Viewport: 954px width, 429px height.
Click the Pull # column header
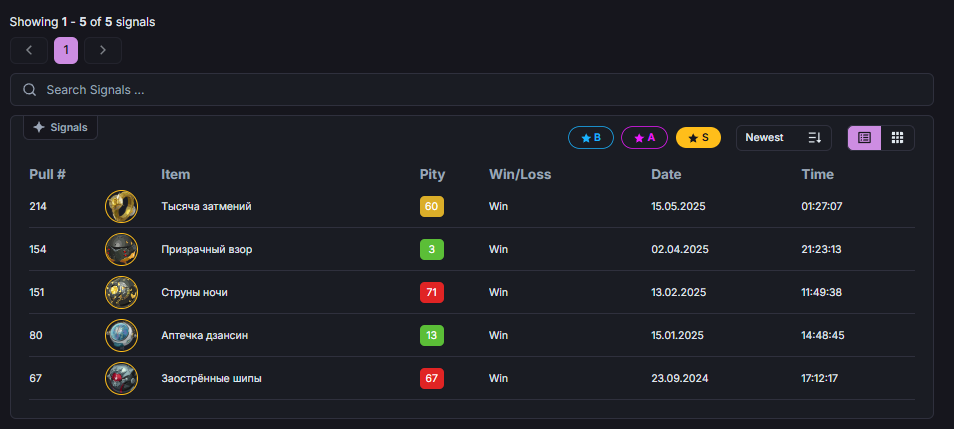point(47,174)
